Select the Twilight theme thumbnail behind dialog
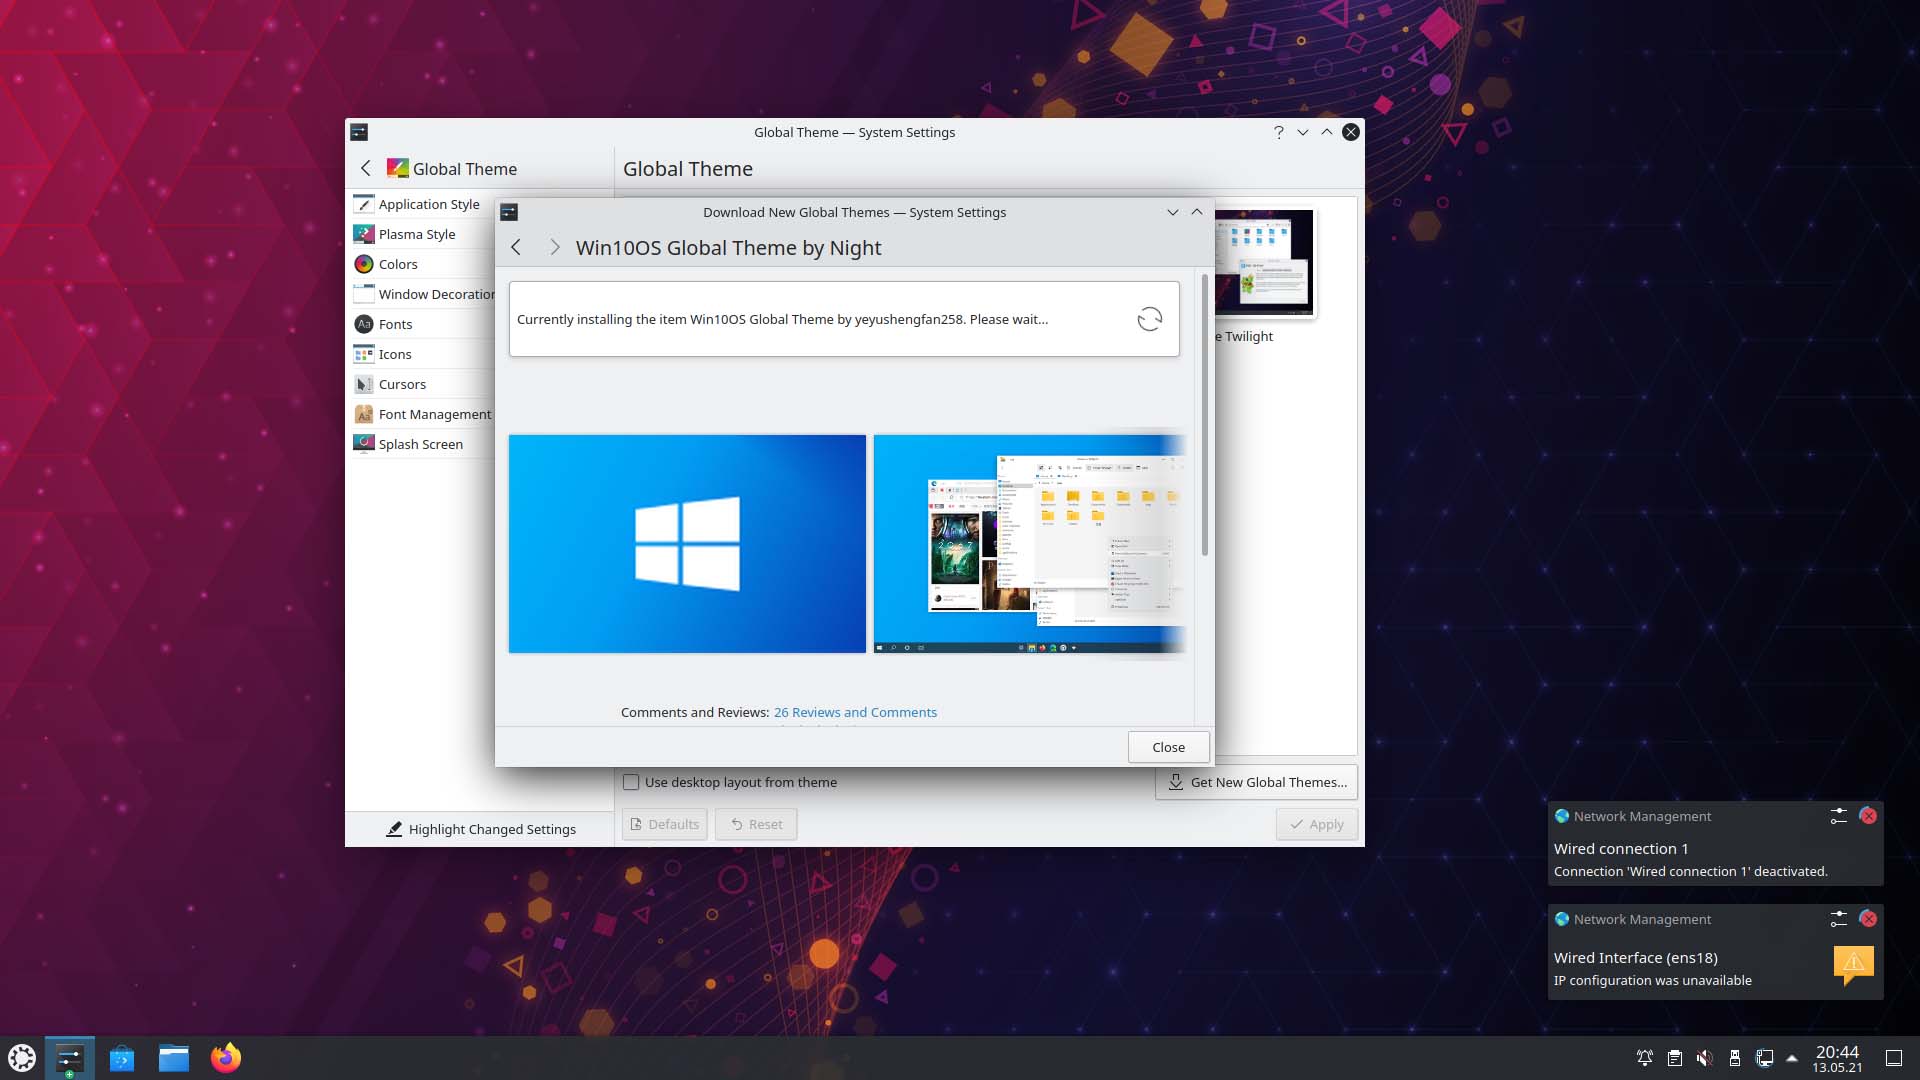Image resolution: width=1920 pixels, height=1080 pixels. click(x=1265, y=264)
